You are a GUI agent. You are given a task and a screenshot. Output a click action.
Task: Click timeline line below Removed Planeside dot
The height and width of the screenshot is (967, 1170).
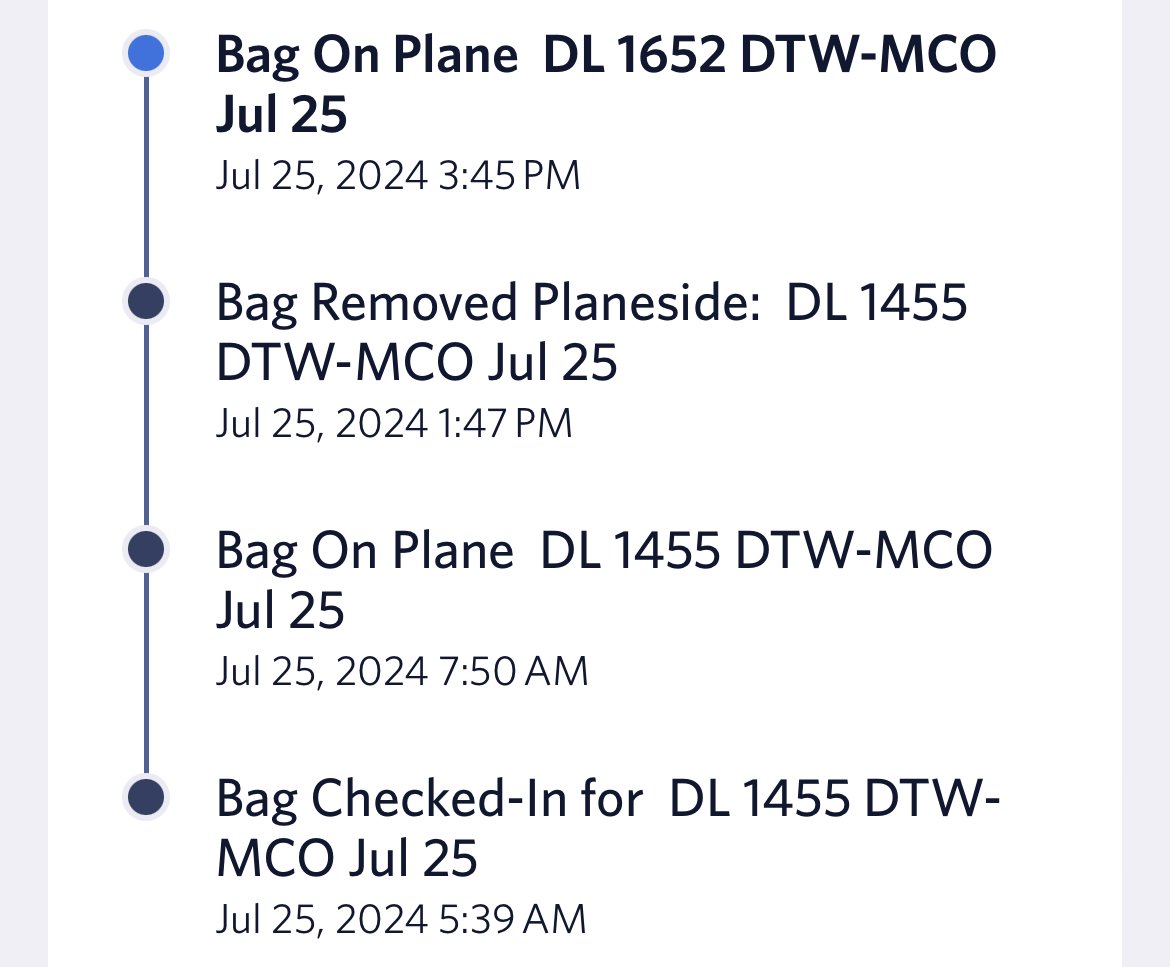coord(146,425)
